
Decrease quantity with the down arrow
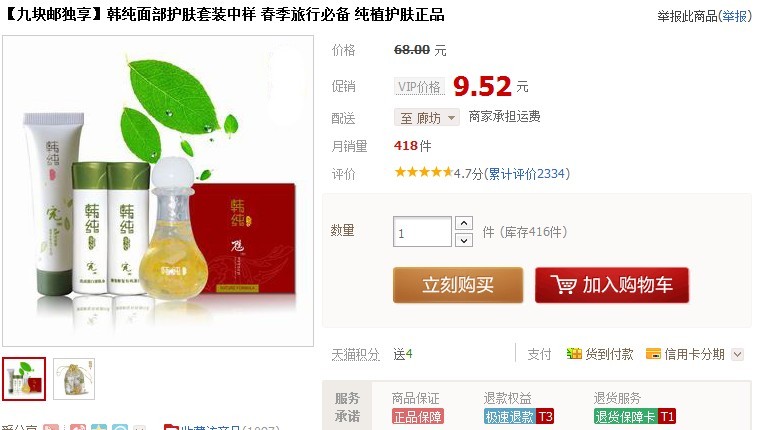pyautogui.click(x=464, y=240)
